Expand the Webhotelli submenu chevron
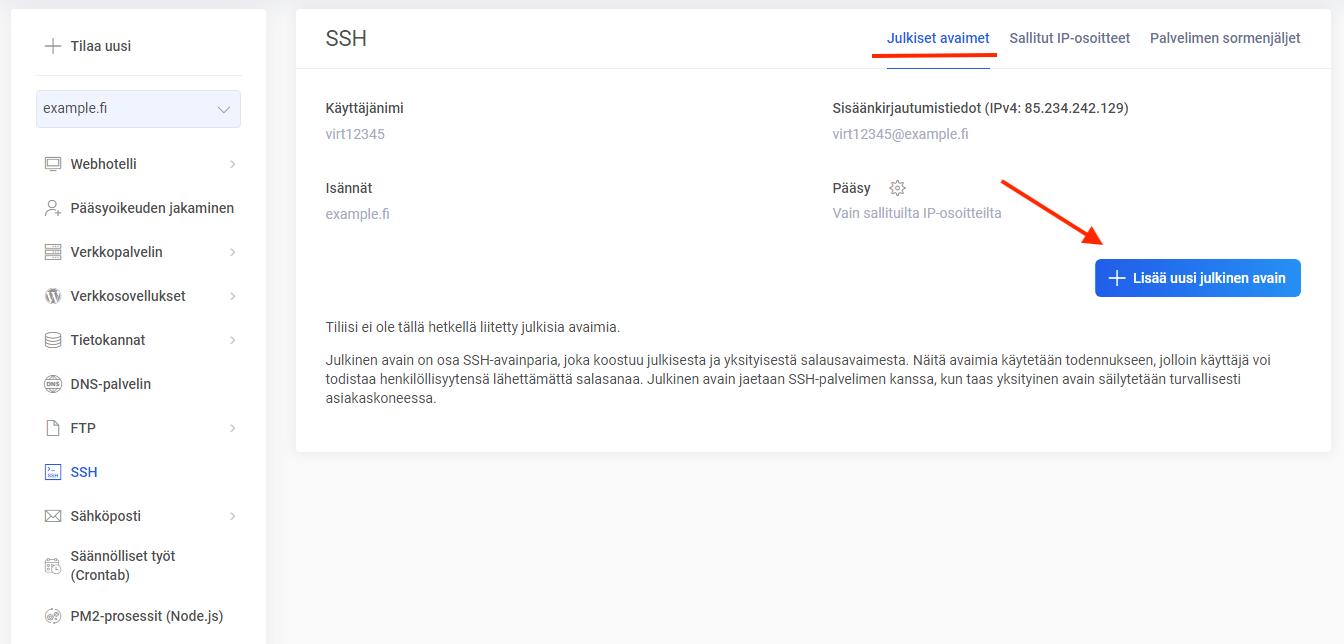The height and width of the screenshot is (644, 1344). (232, 164)
